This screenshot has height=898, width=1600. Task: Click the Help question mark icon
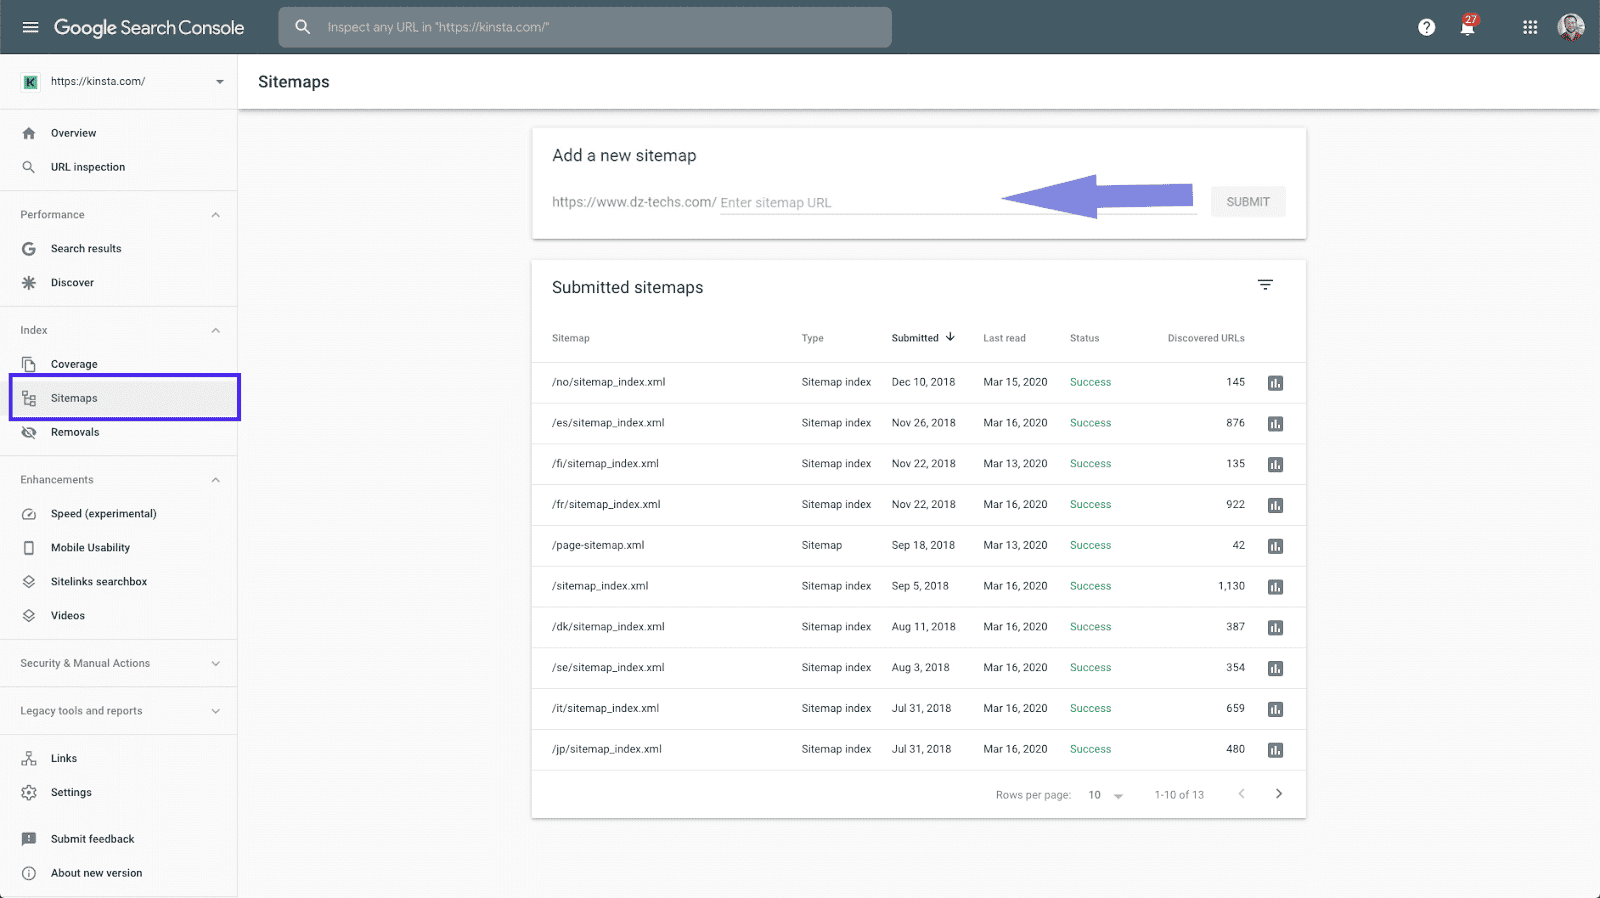[x=1426, y=27]
